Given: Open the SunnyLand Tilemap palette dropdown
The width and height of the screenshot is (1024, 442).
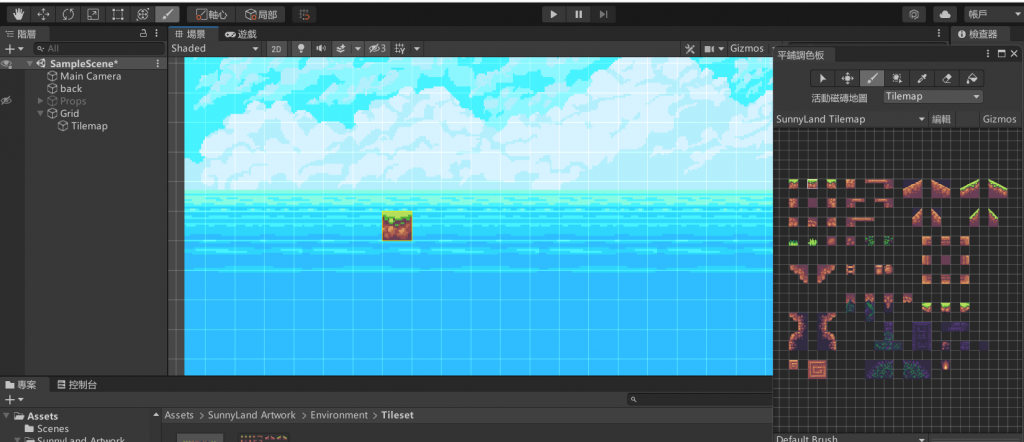Looking at the screenshot, I should tap(850, 119).
